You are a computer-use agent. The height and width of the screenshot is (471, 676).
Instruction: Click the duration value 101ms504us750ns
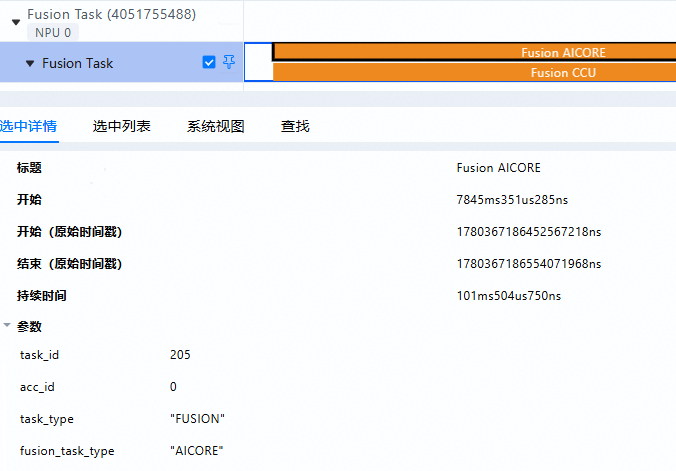pos(509,295)
